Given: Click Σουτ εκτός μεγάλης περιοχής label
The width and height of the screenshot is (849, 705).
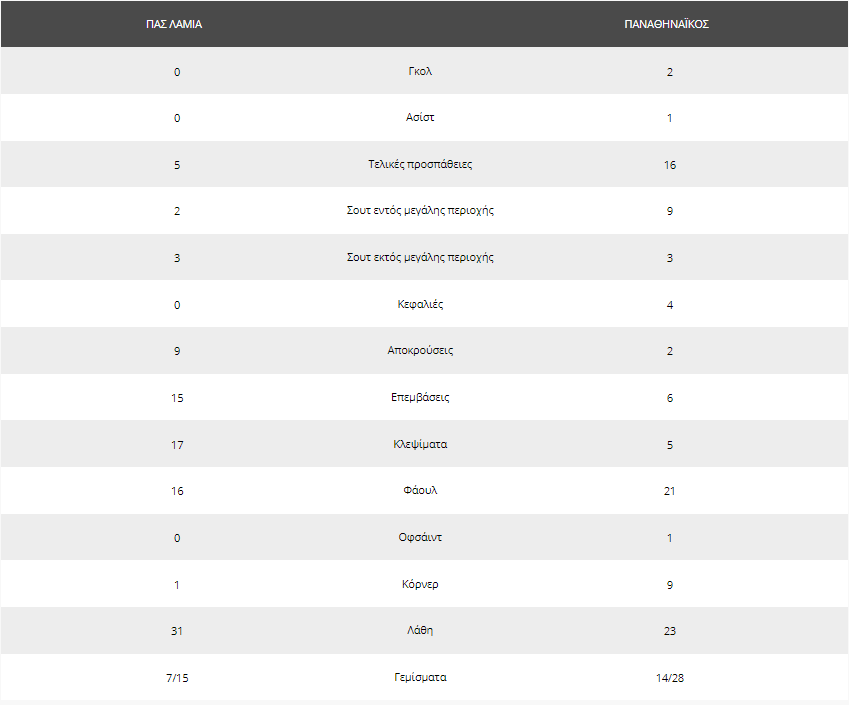Looking at the screenshot, I should point(420,257).
